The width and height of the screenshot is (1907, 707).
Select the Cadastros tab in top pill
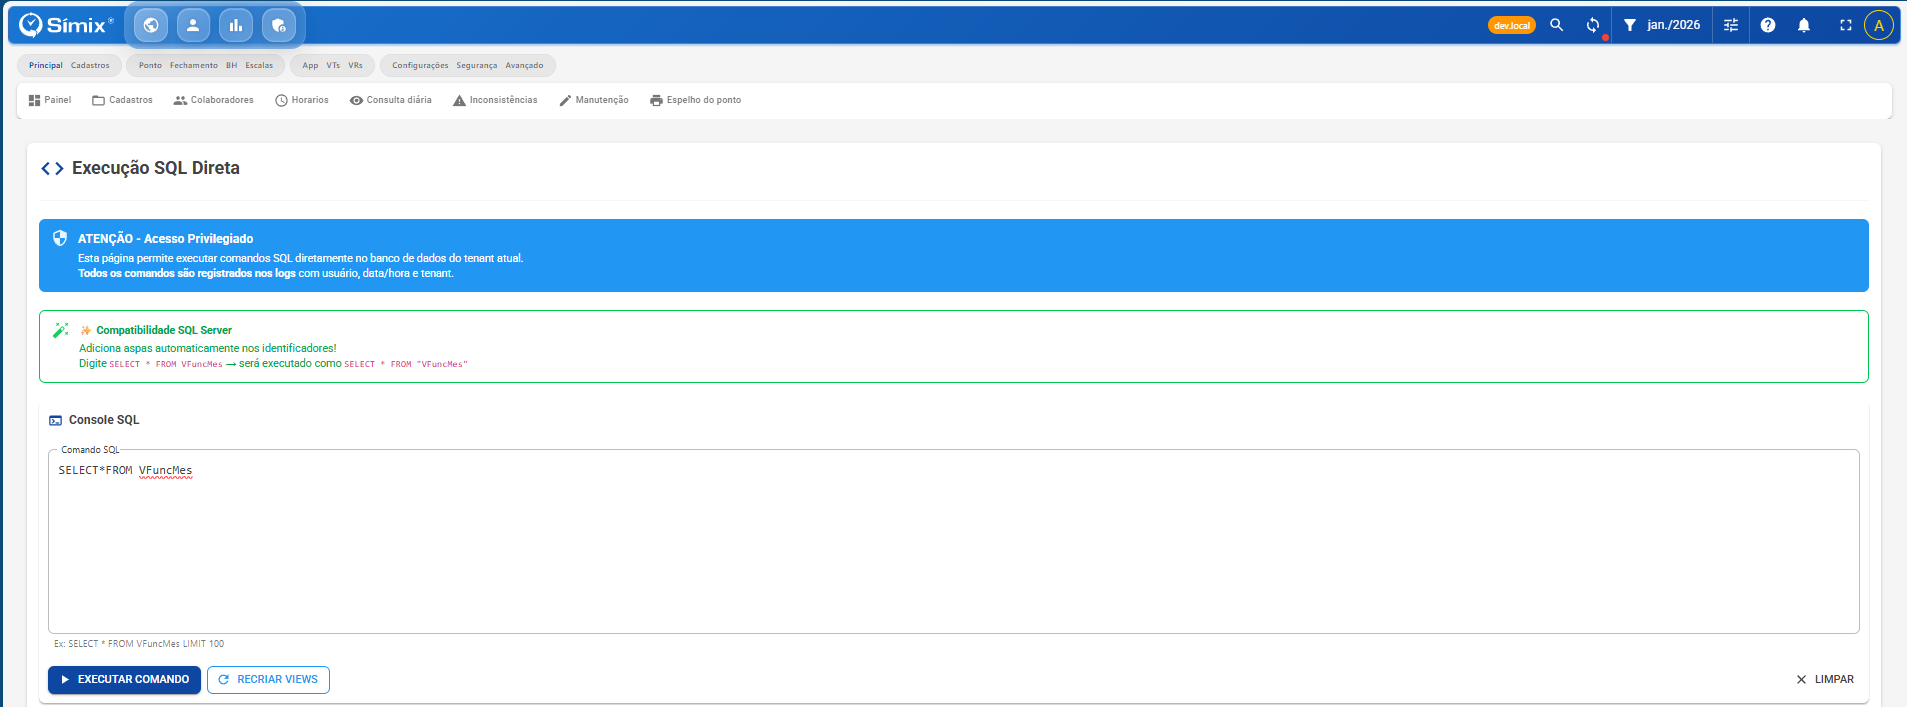pyautogui.click(x=90, y=65)
